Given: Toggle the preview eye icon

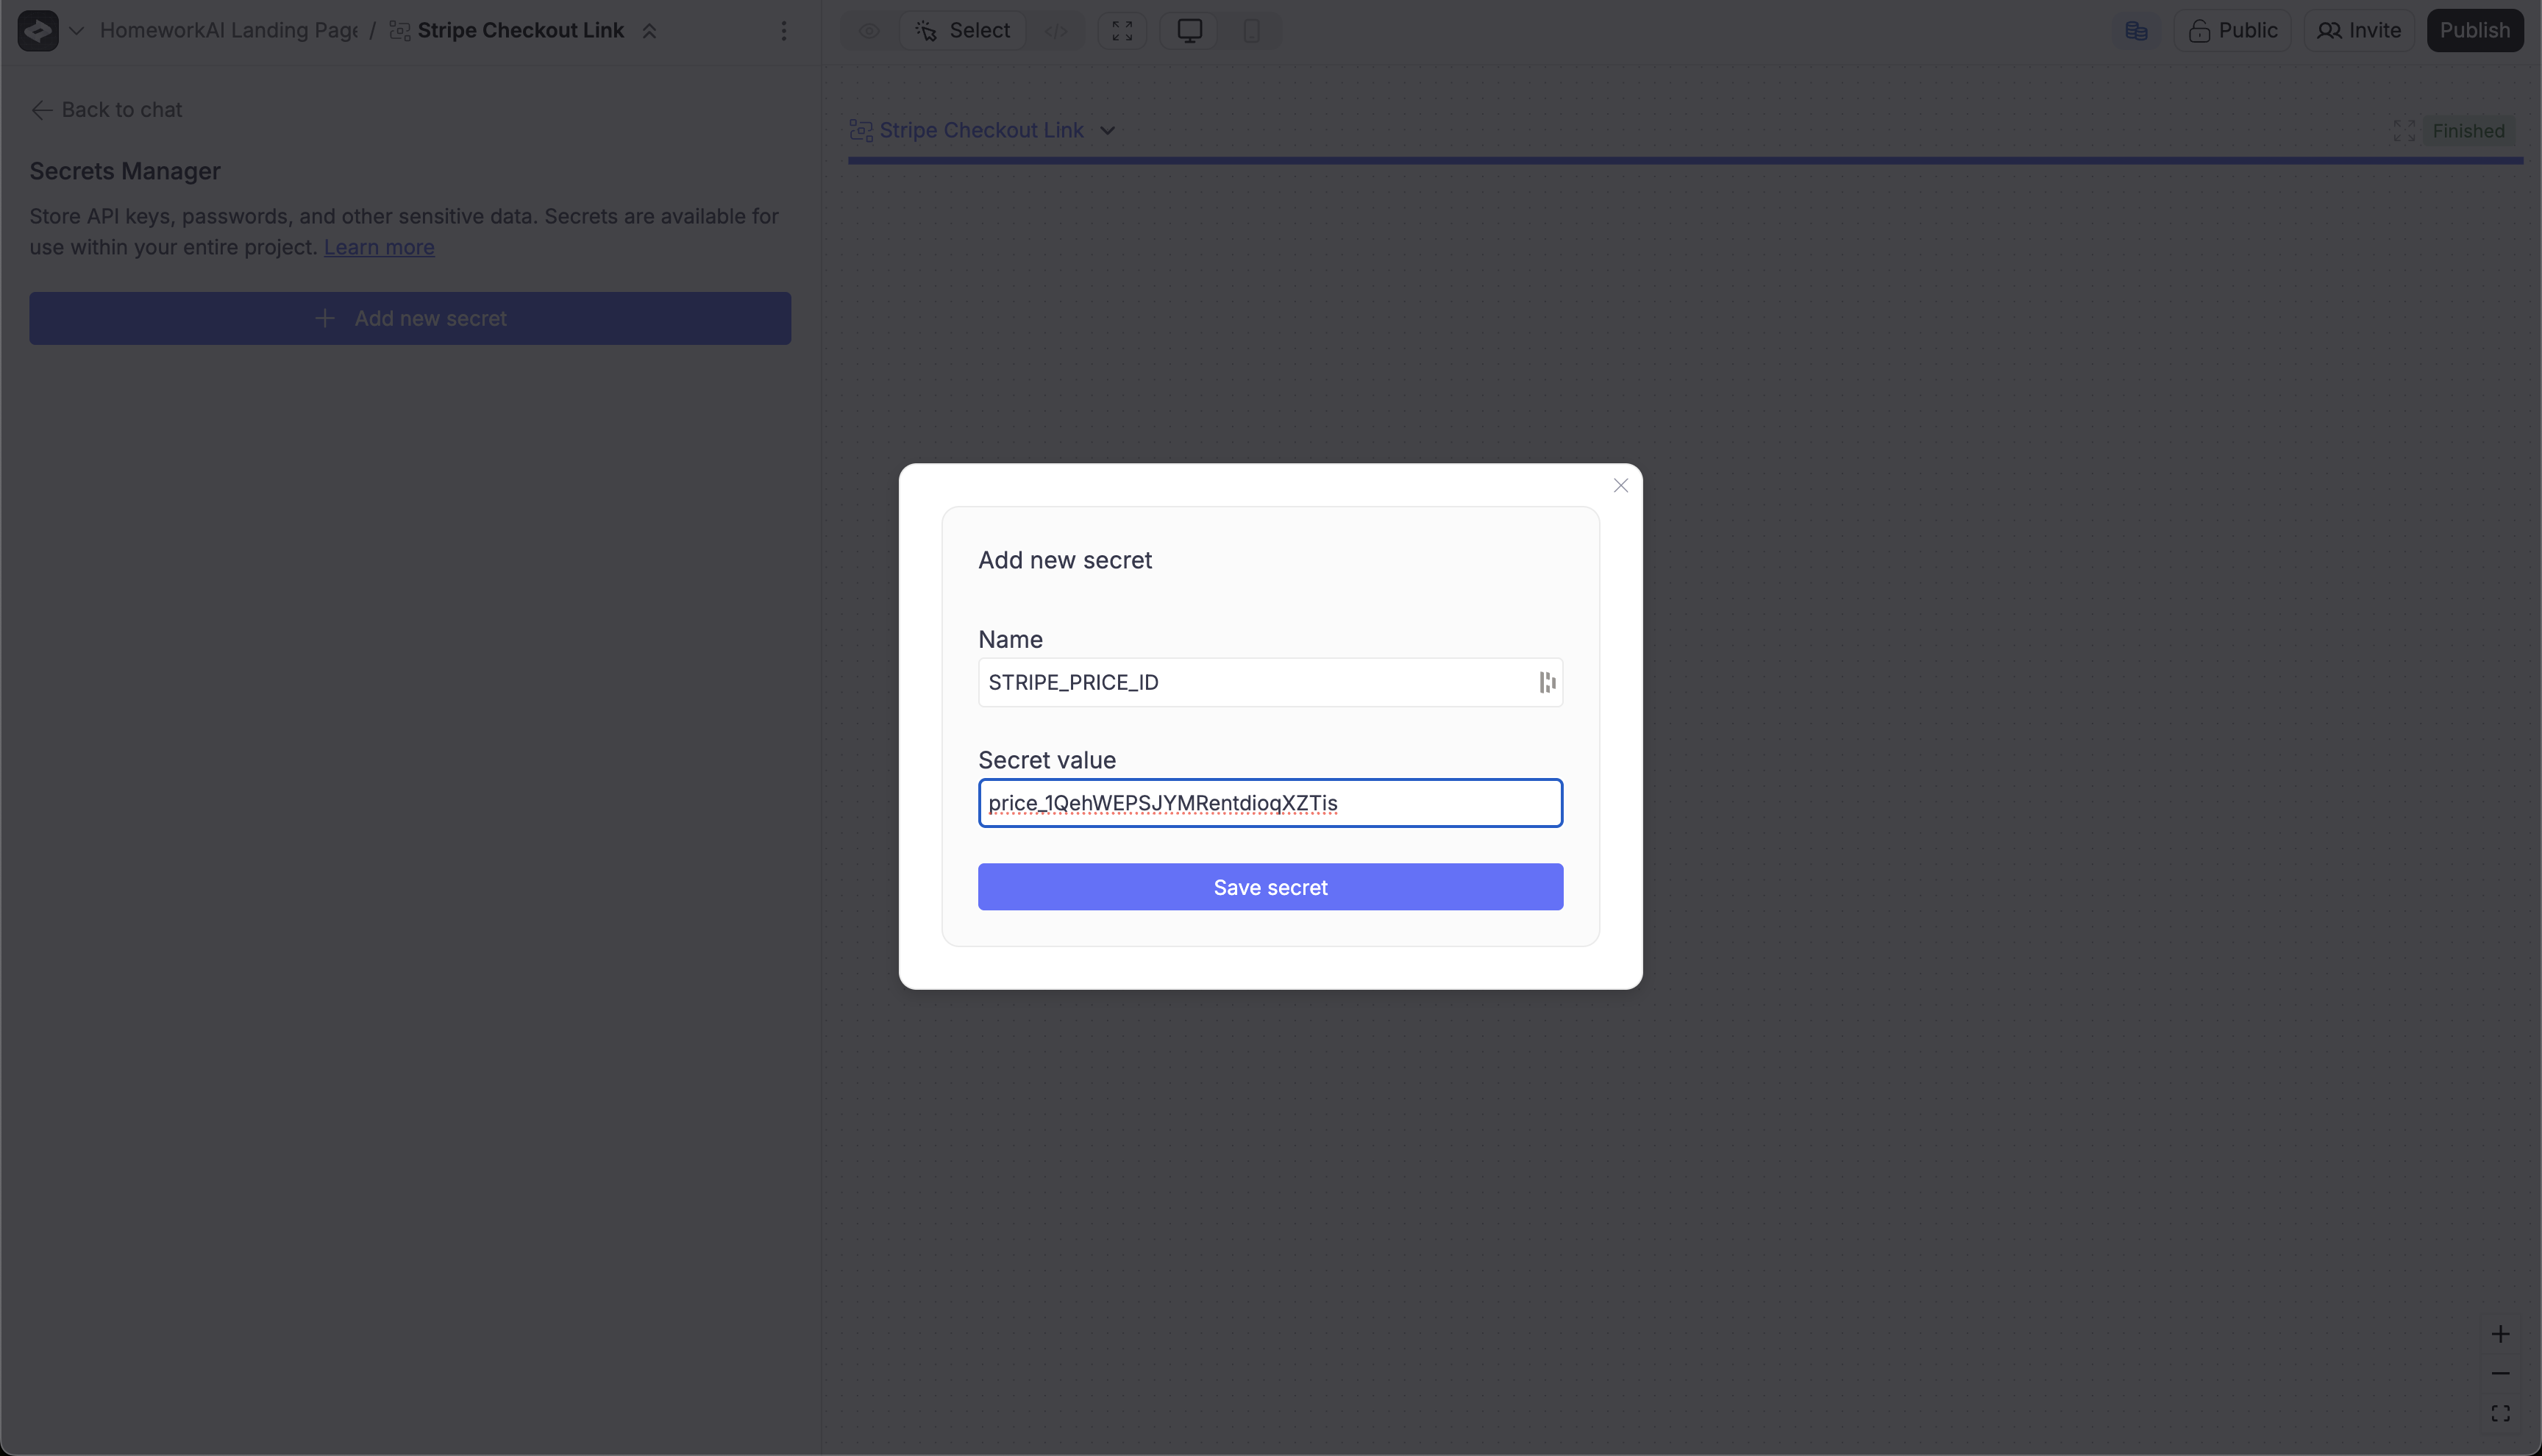Looking at the screenshot, I should [x=869, y=31].
